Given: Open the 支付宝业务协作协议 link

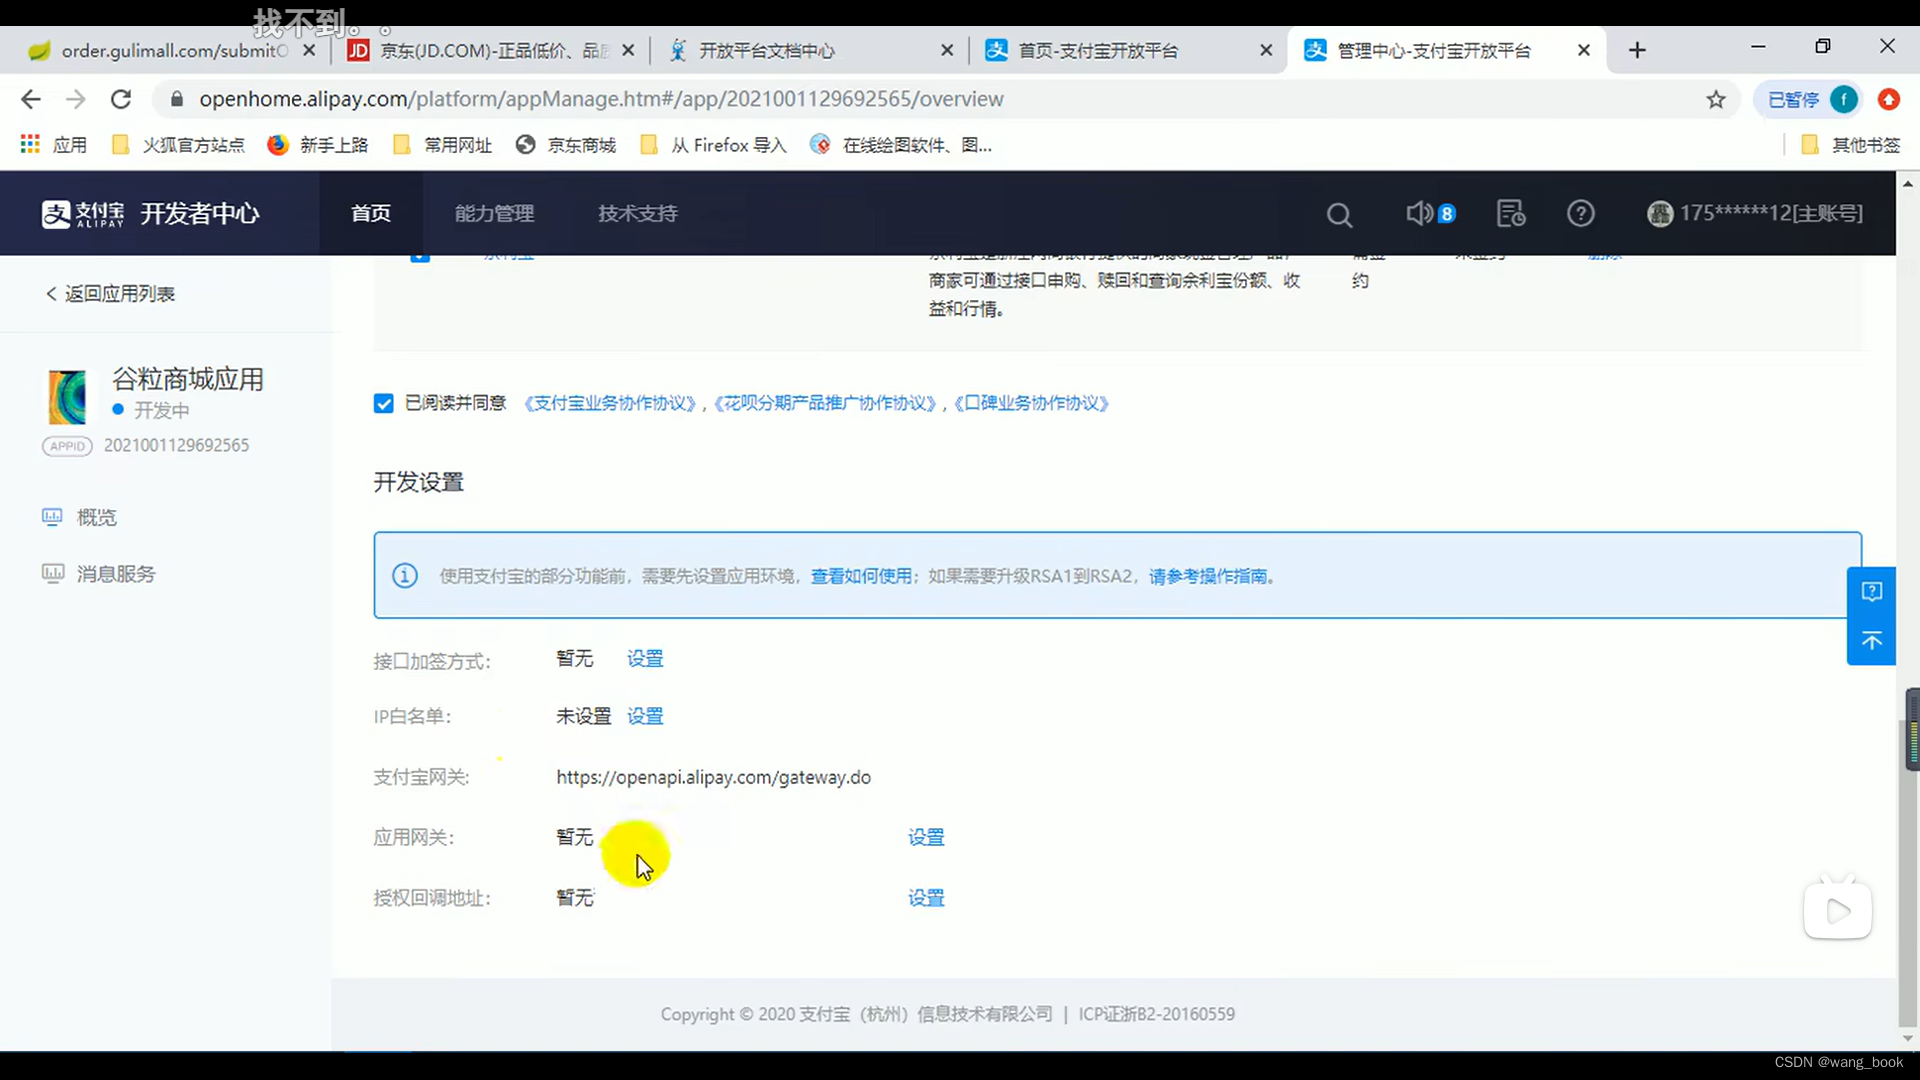Looking at the screenshot, I should coord(610,403).
